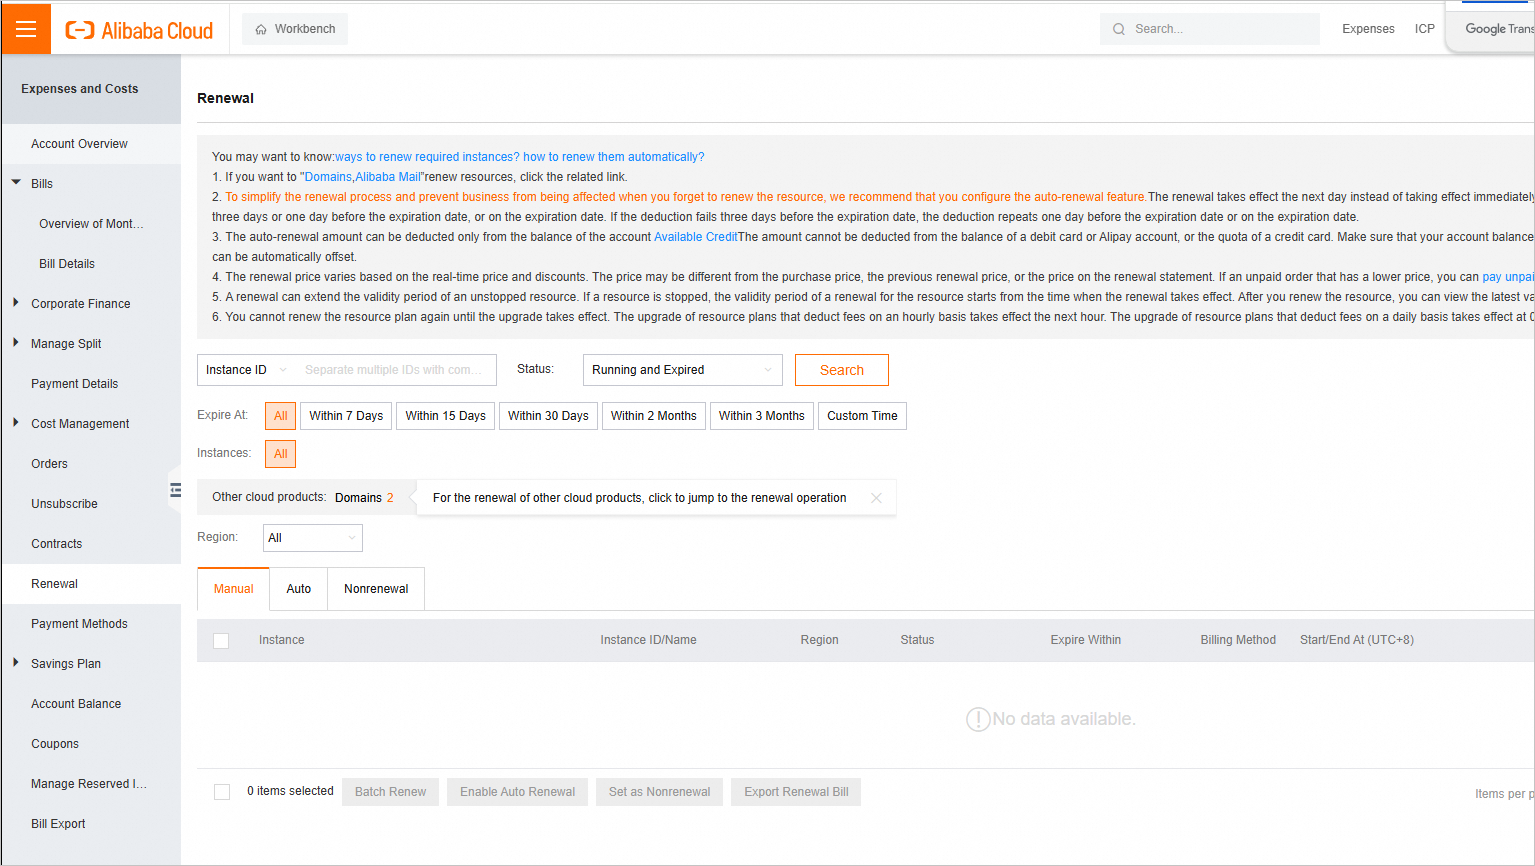The height and width of the screenshot is (866, 1535).
Task: Open Status 'Running and Expired' dropdown
Action: point(683,370)
